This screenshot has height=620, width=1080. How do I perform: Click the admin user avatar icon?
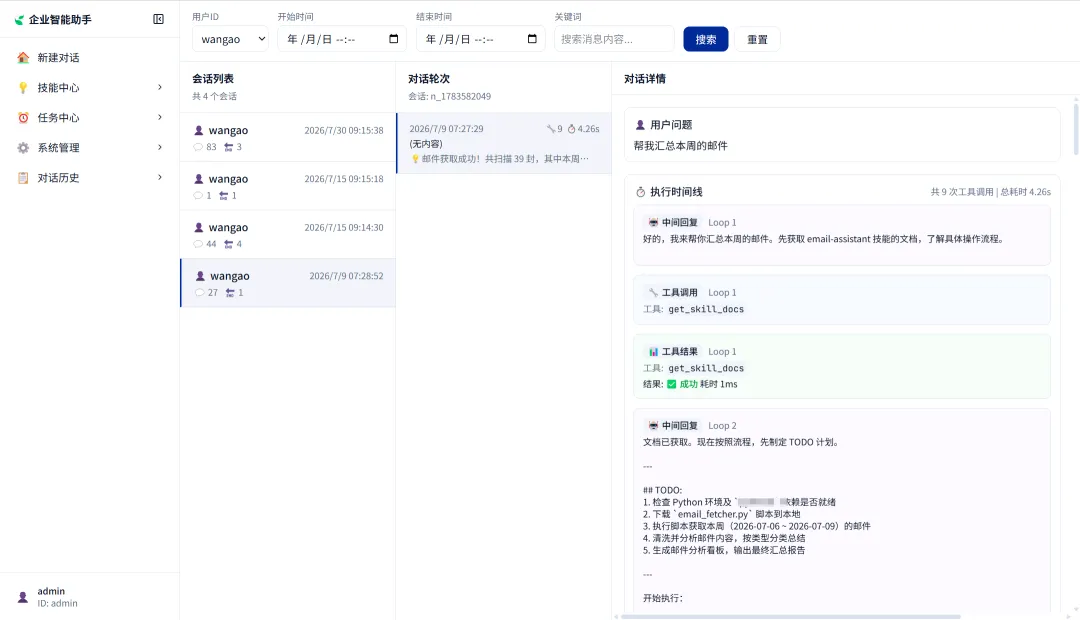(23, 597)
